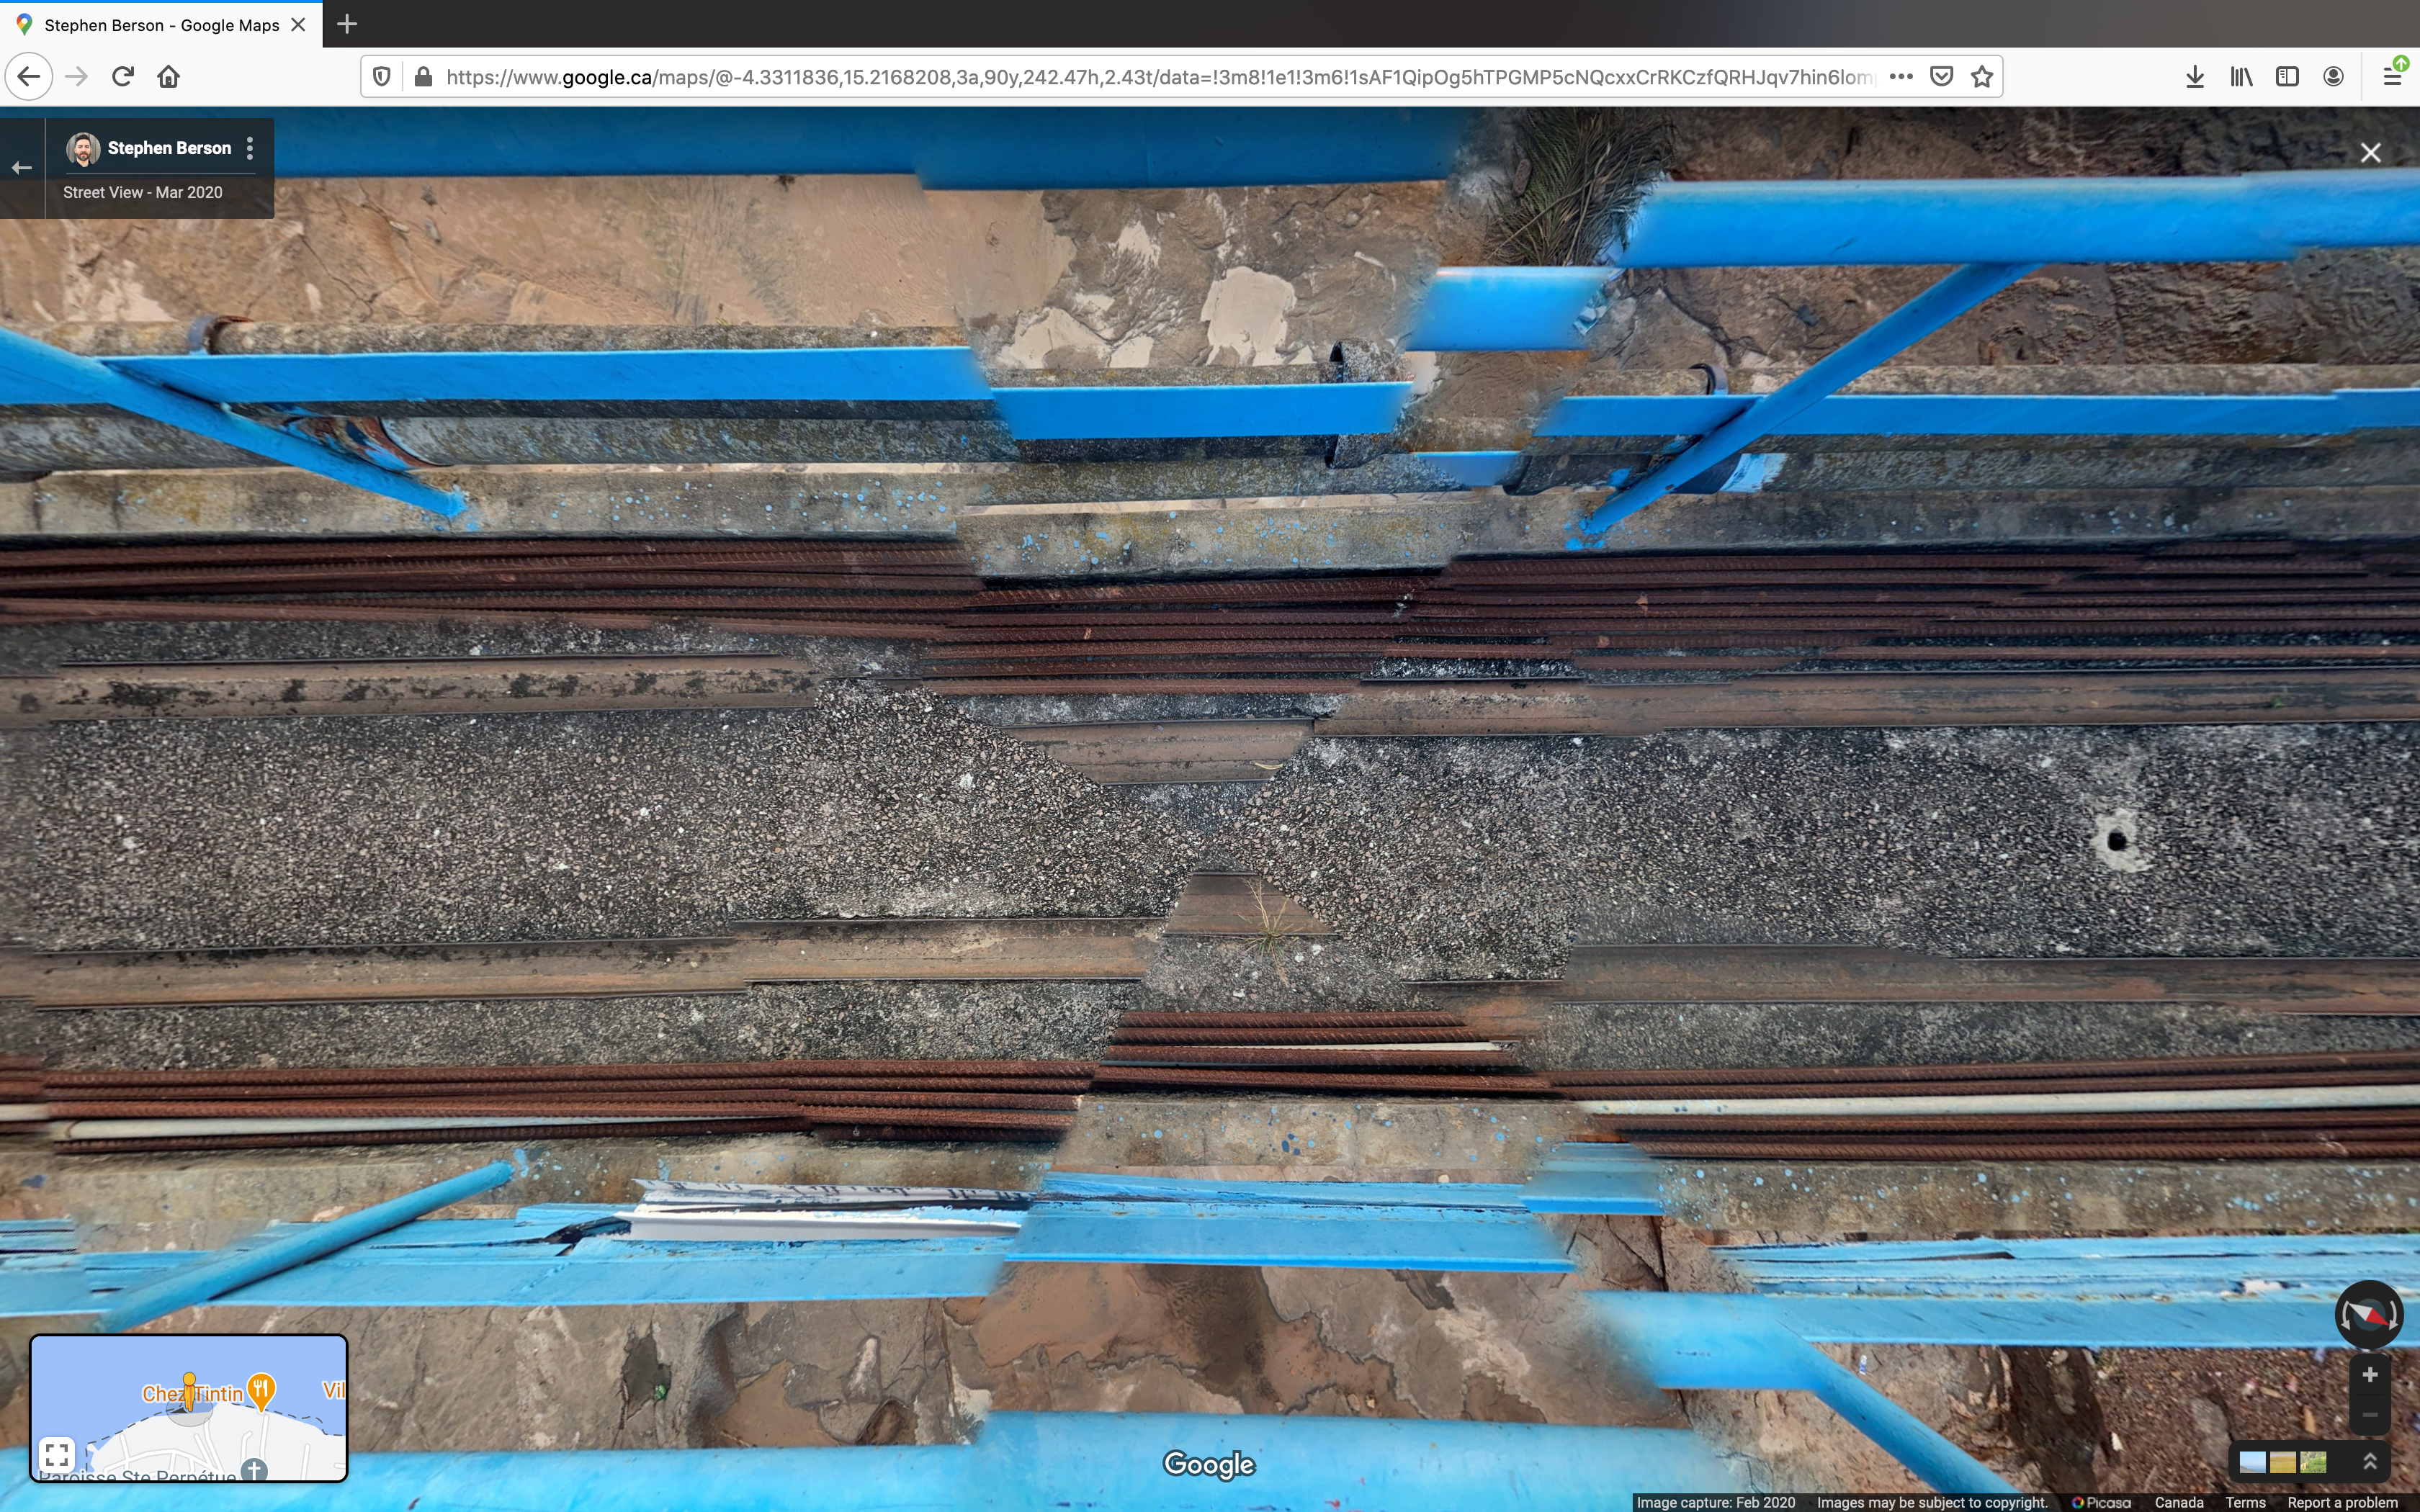2420x1512 pixels.
Task: Bookmark this page with the star
Action: (x=1982, y=77)
